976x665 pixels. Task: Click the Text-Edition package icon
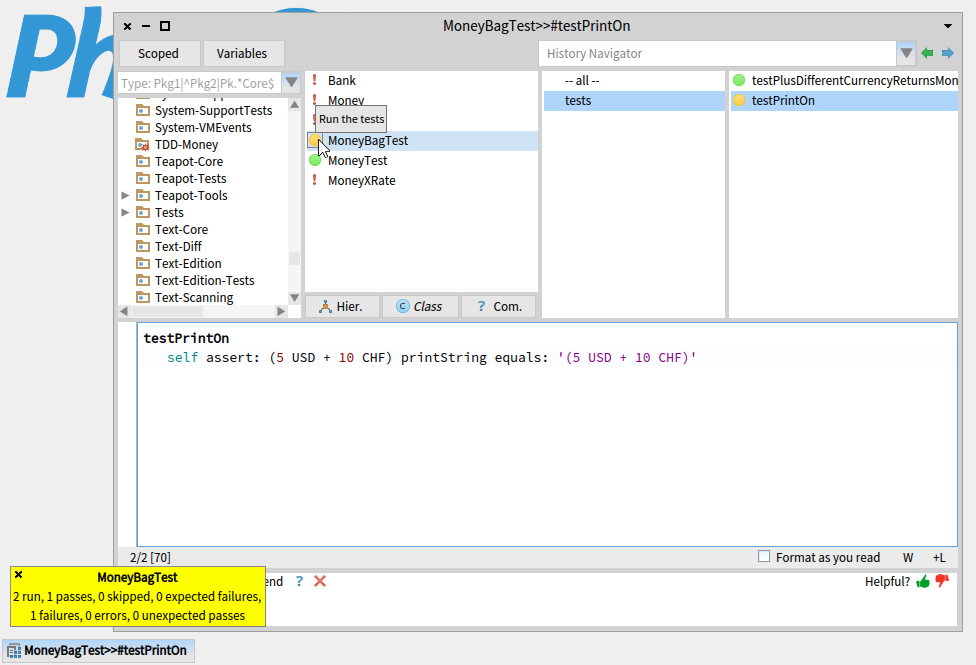(x=143, y=263)
